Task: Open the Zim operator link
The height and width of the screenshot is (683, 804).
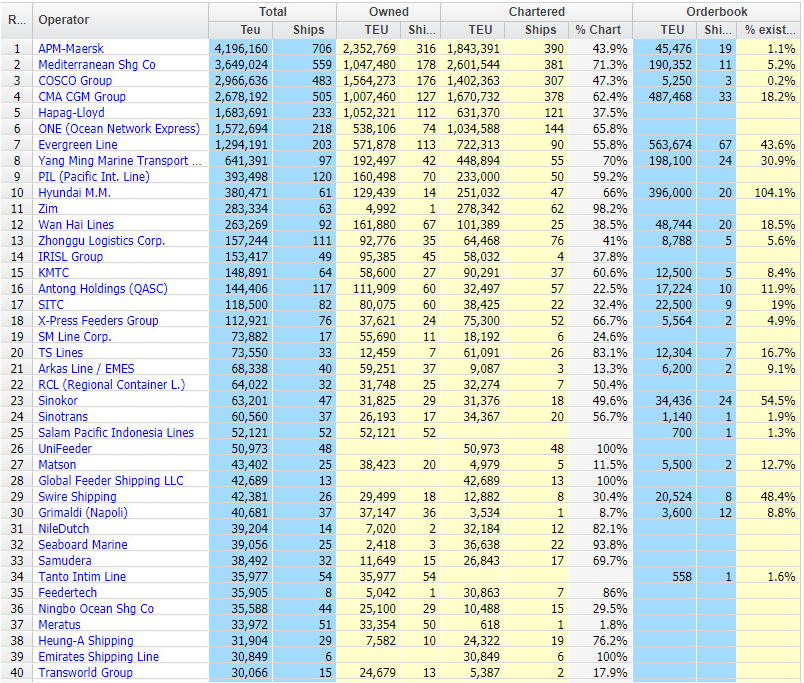Action: point(48,209)
